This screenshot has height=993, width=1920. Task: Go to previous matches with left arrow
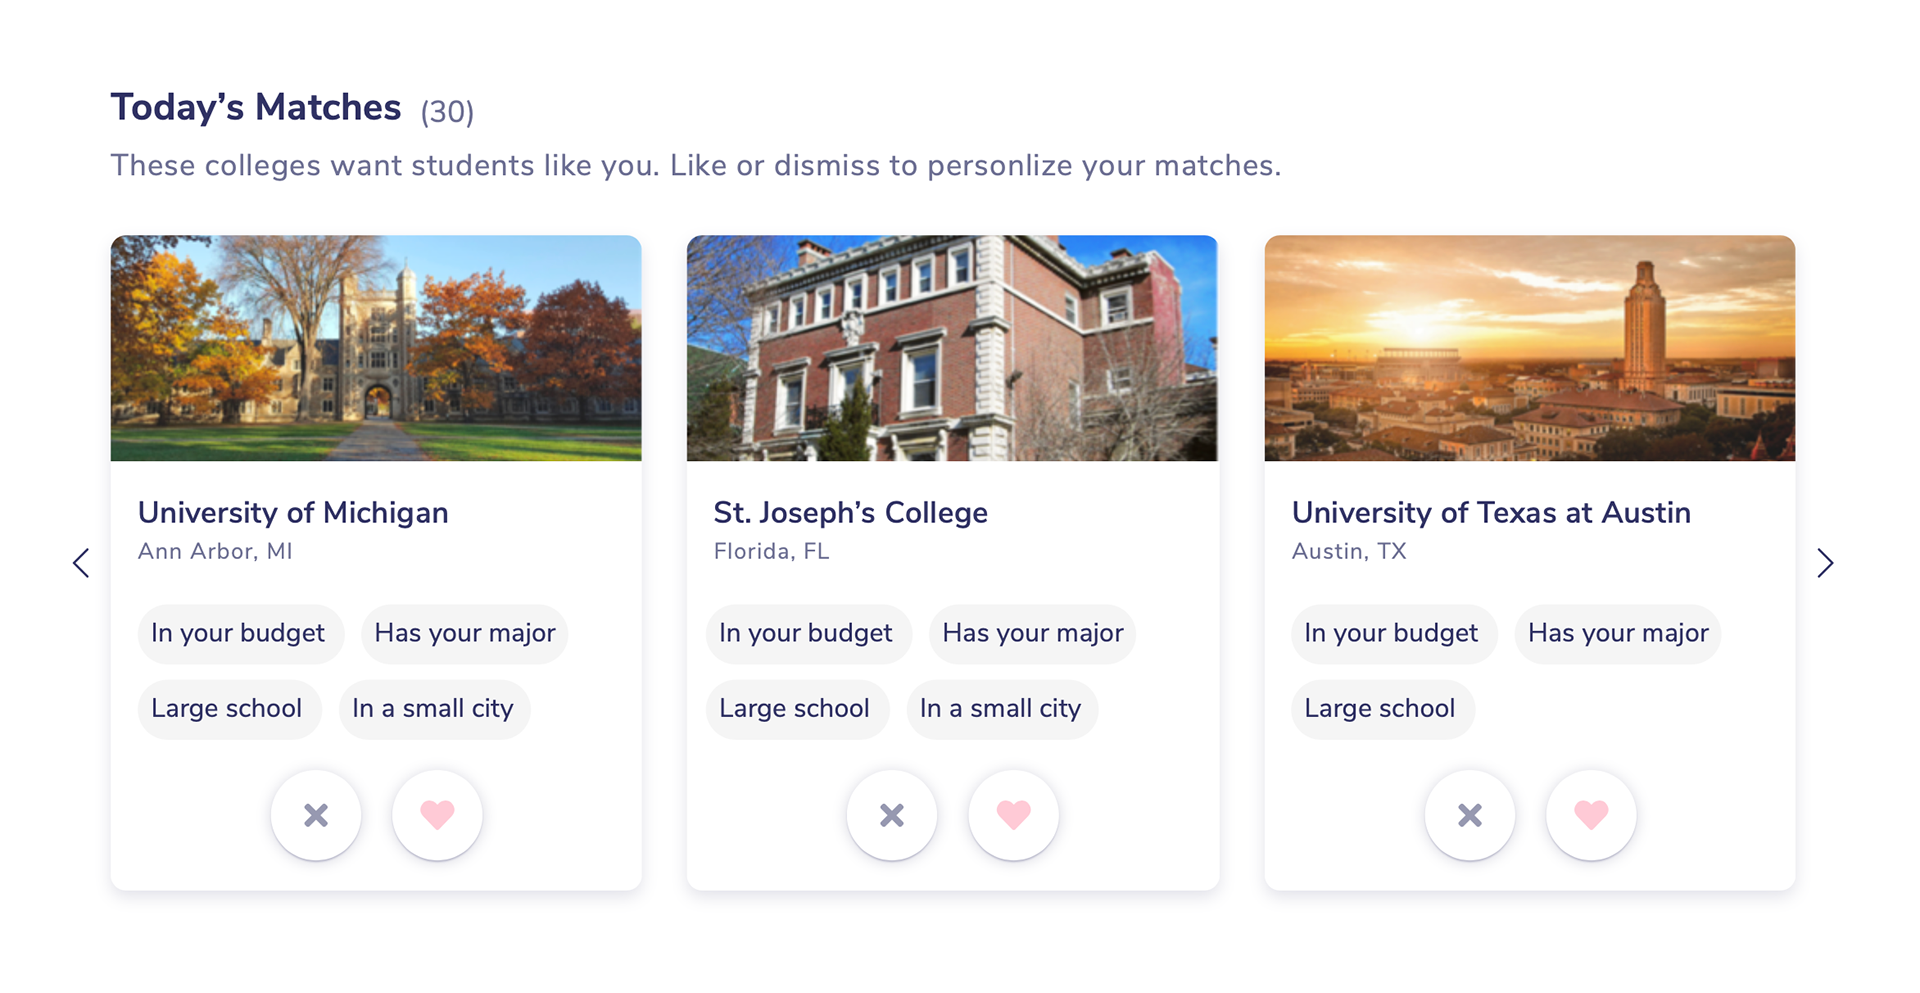pyautogui.click(x=81, y=563)
